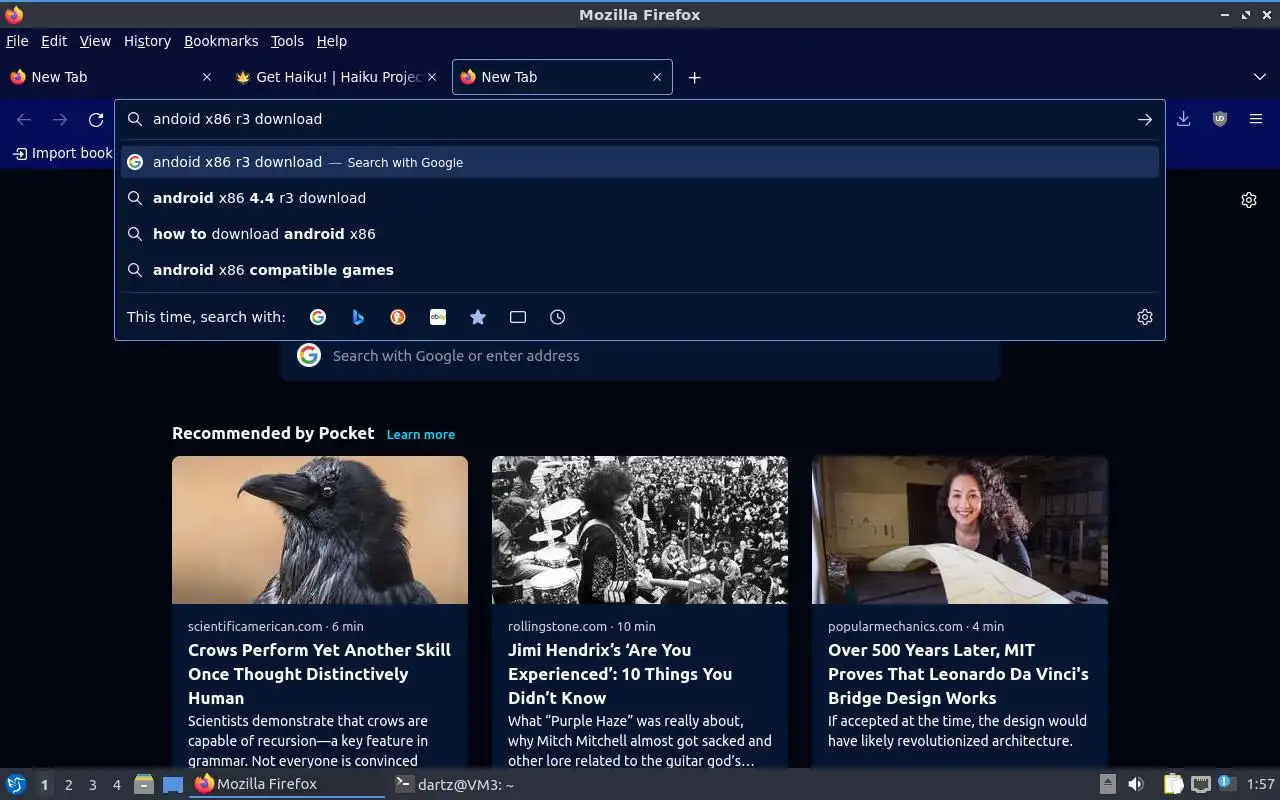The height and width of the screenshot is (800, 1280).
Task: Open the Help menu
Action: point(332,41)
